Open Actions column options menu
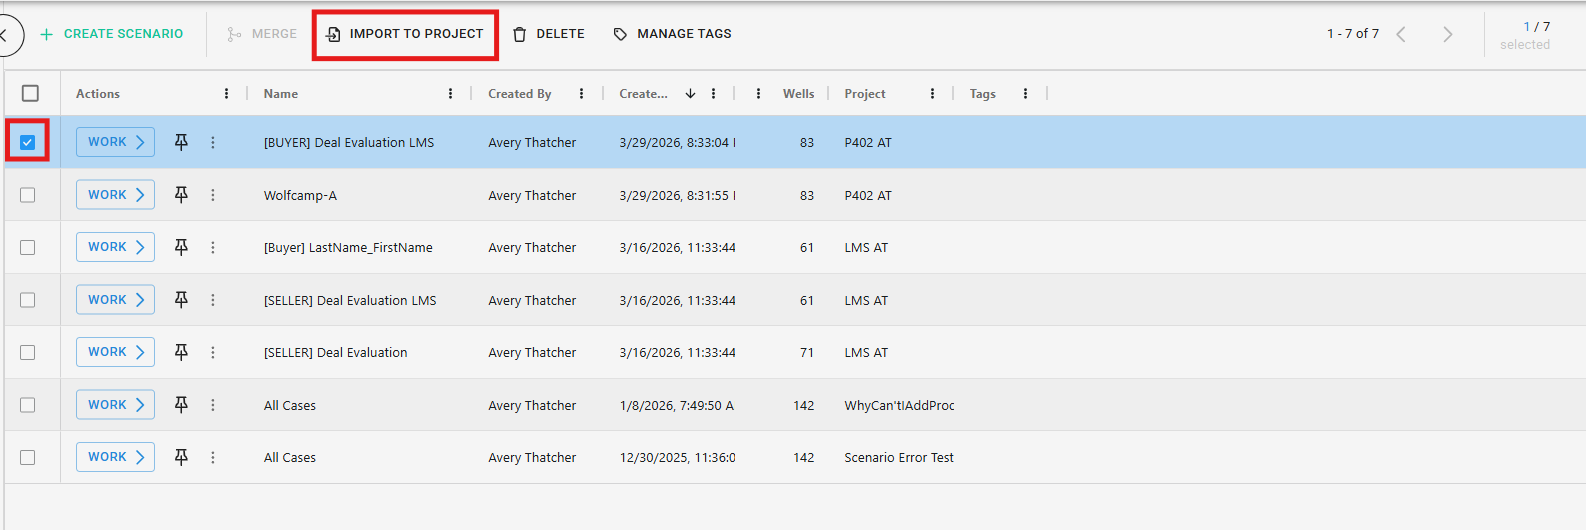This screenshot has width=1586, height=530. [226, 94]
